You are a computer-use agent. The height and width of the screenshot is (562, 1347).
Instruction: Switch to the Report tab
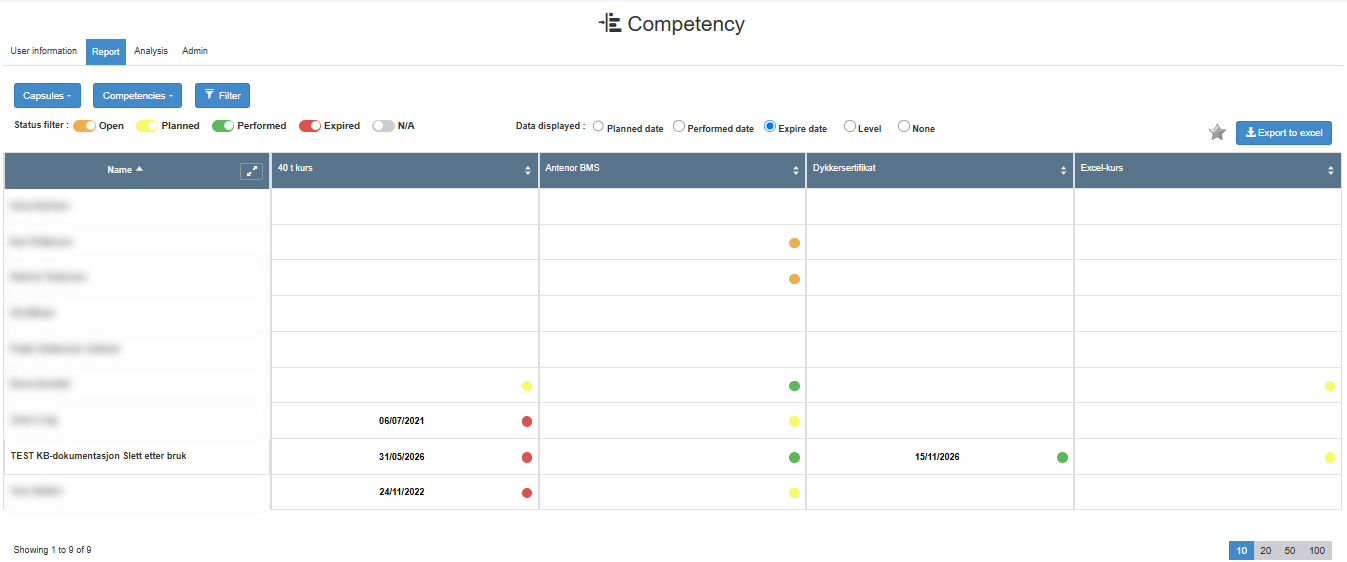[x=106, y=52]
